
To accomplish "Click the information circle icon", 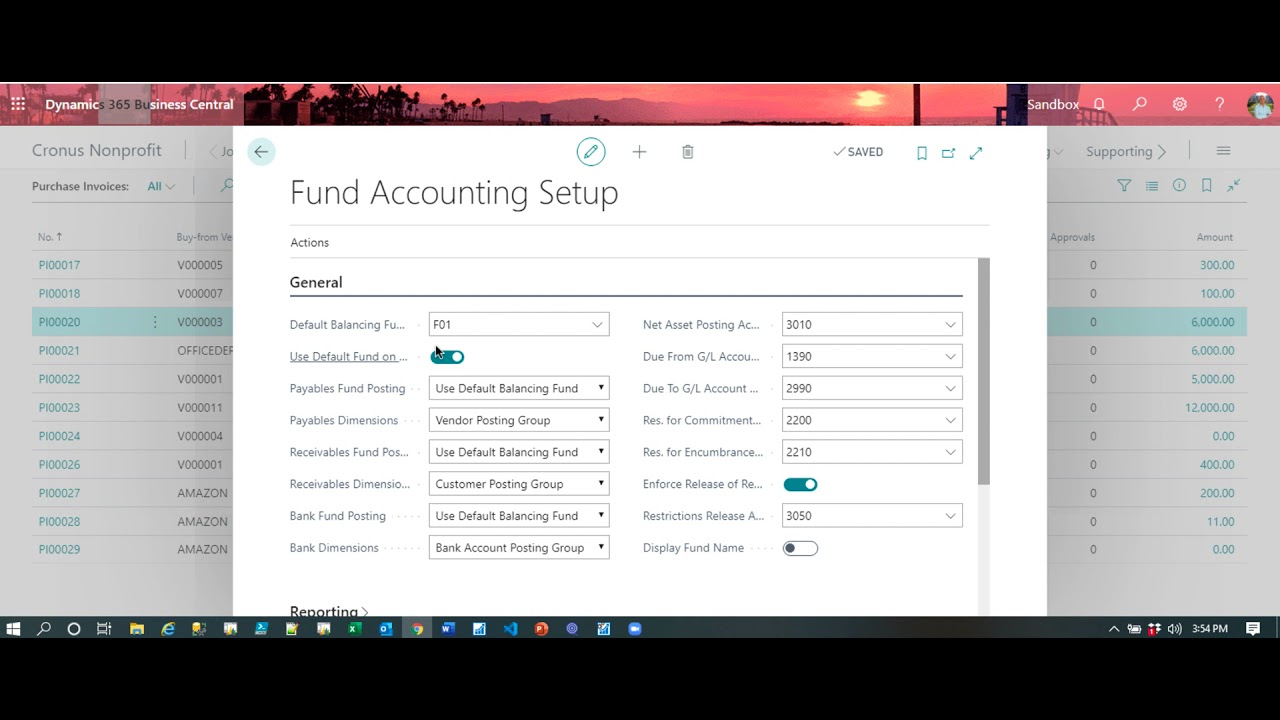I will [x=1179, y=185].
